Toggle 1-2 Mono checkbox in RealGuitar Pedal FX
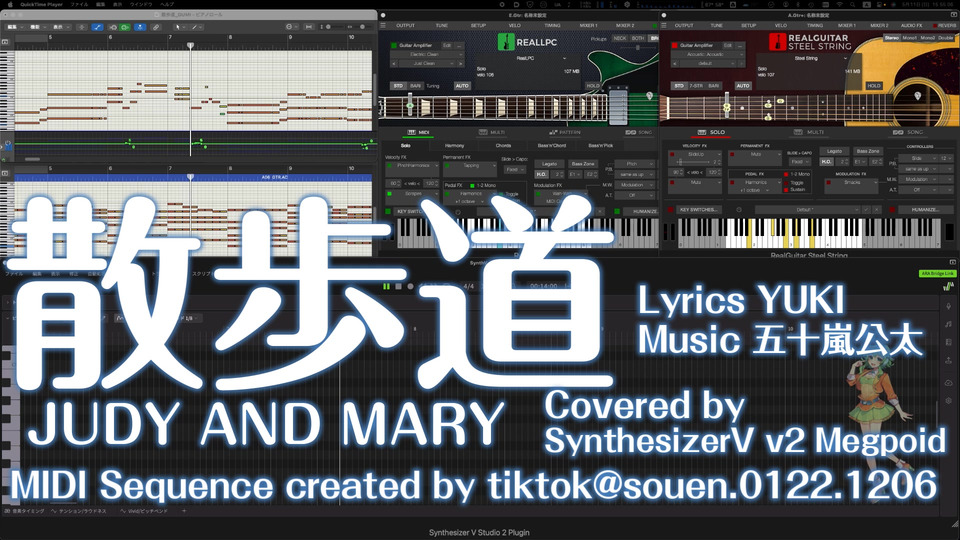This screenshot has width=960, height=540. 786,174
